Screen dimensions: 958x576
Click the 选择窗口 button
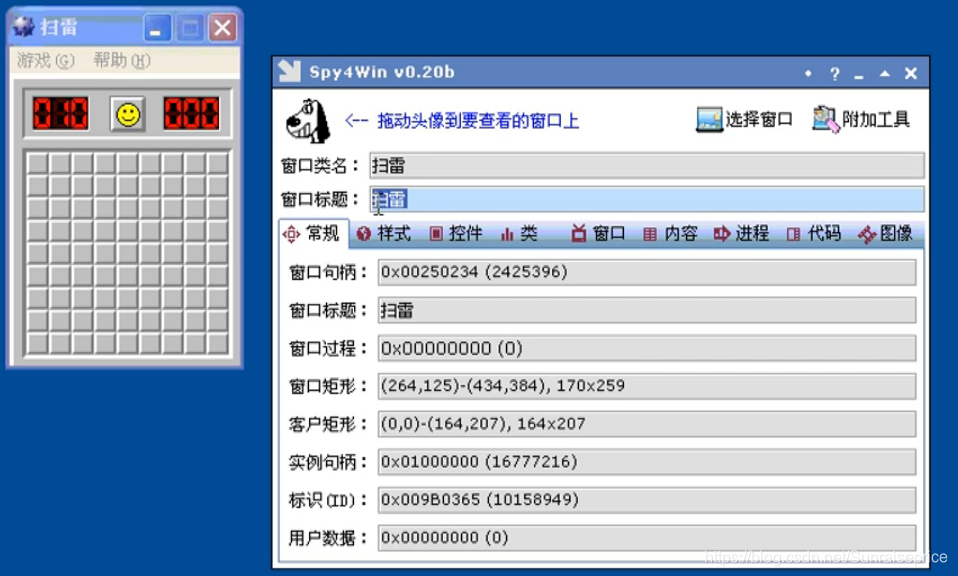(x=744, y=119)
